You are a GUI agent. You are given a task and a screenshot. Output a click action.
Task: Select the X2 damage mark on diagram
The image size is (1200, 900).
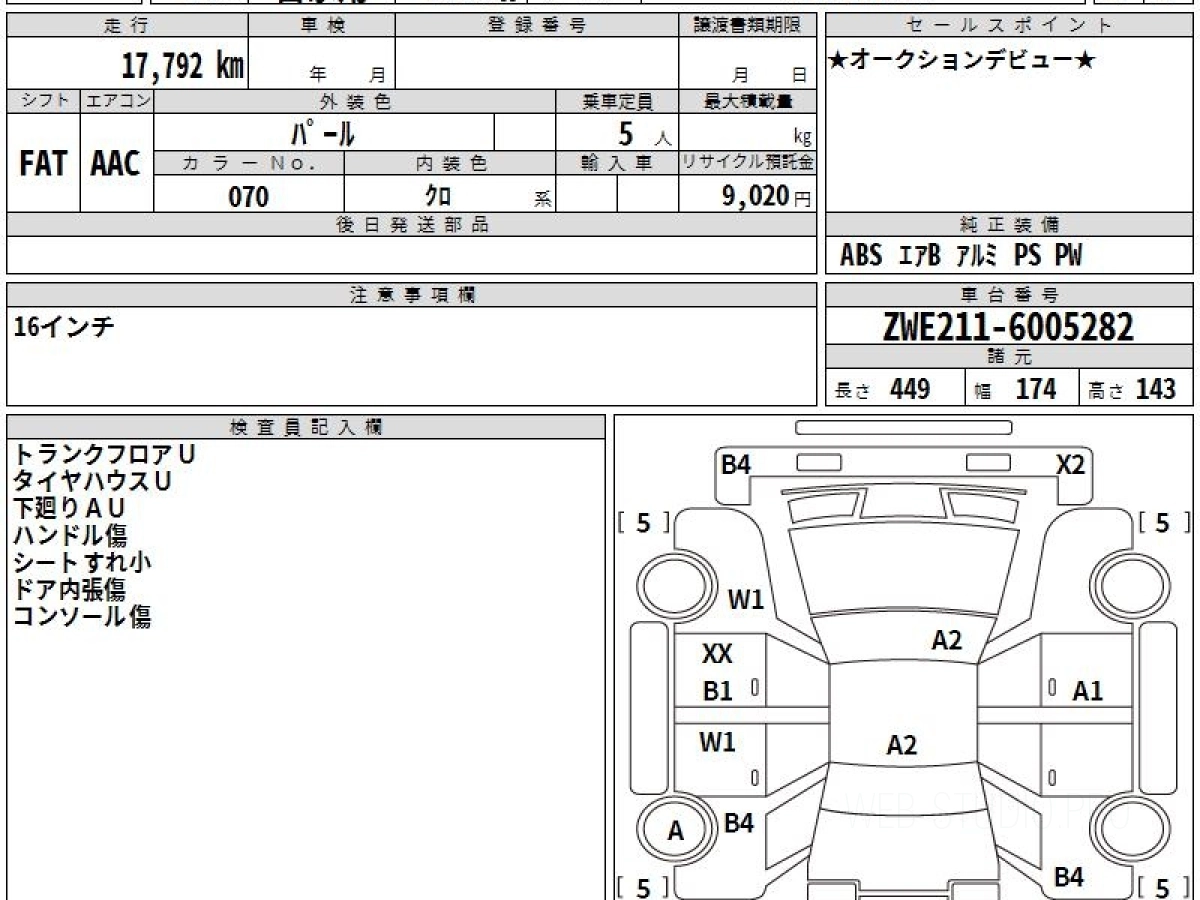tap(1070, 465)
